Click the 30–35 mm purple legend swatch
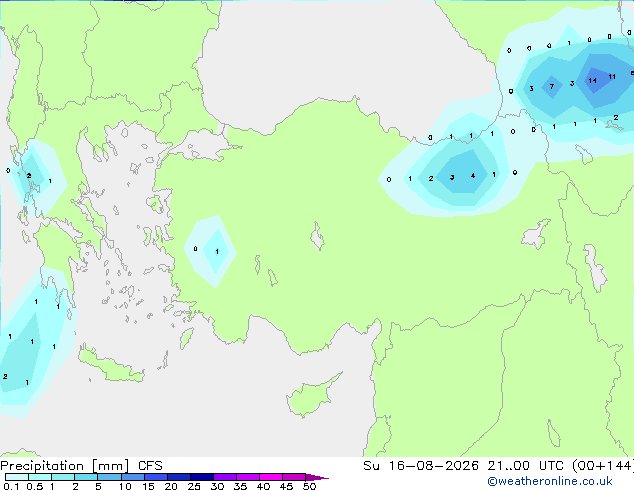634x490 pixels. tap(225, 477)
